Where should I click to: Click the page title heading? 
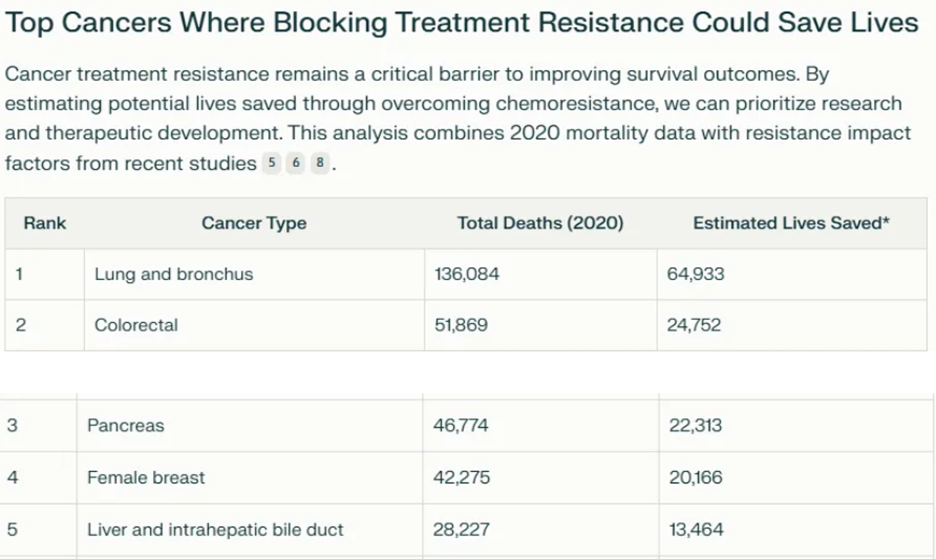point(462,24)
